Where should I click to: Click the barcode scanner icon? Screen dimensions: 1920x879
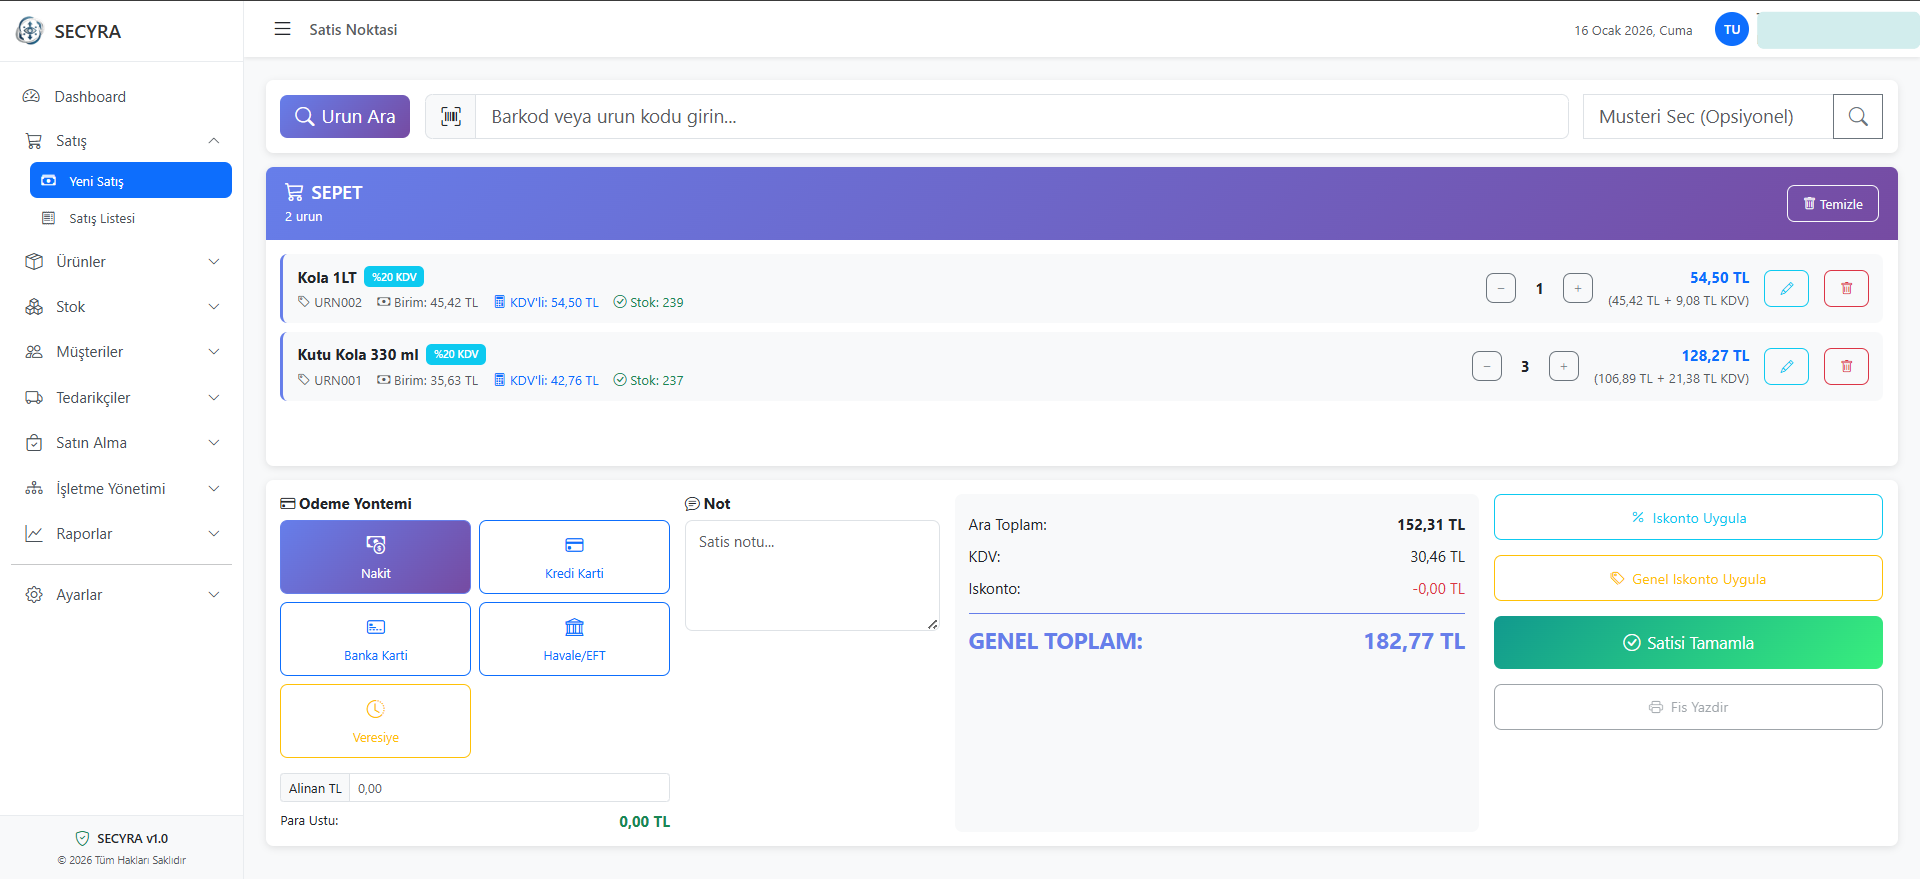[x=451, y=117]
